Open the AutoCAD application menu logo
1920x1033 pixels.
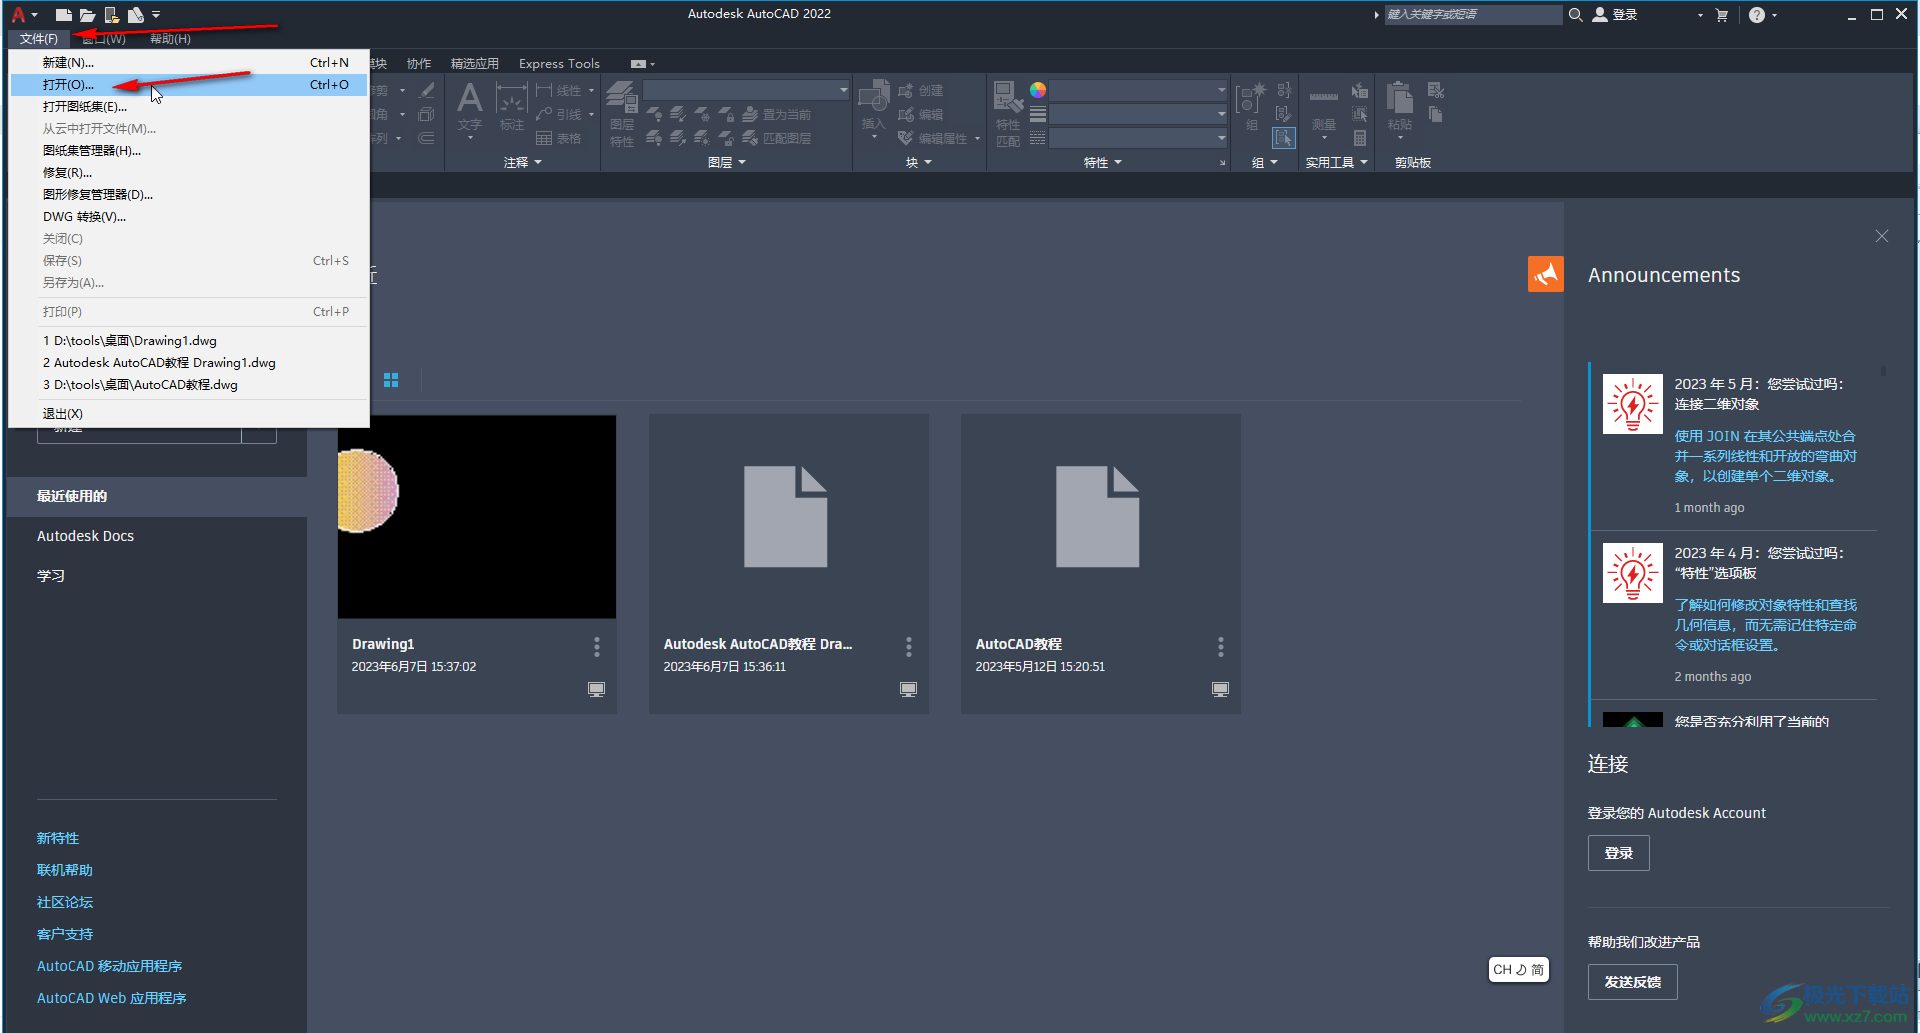[19, 14]
